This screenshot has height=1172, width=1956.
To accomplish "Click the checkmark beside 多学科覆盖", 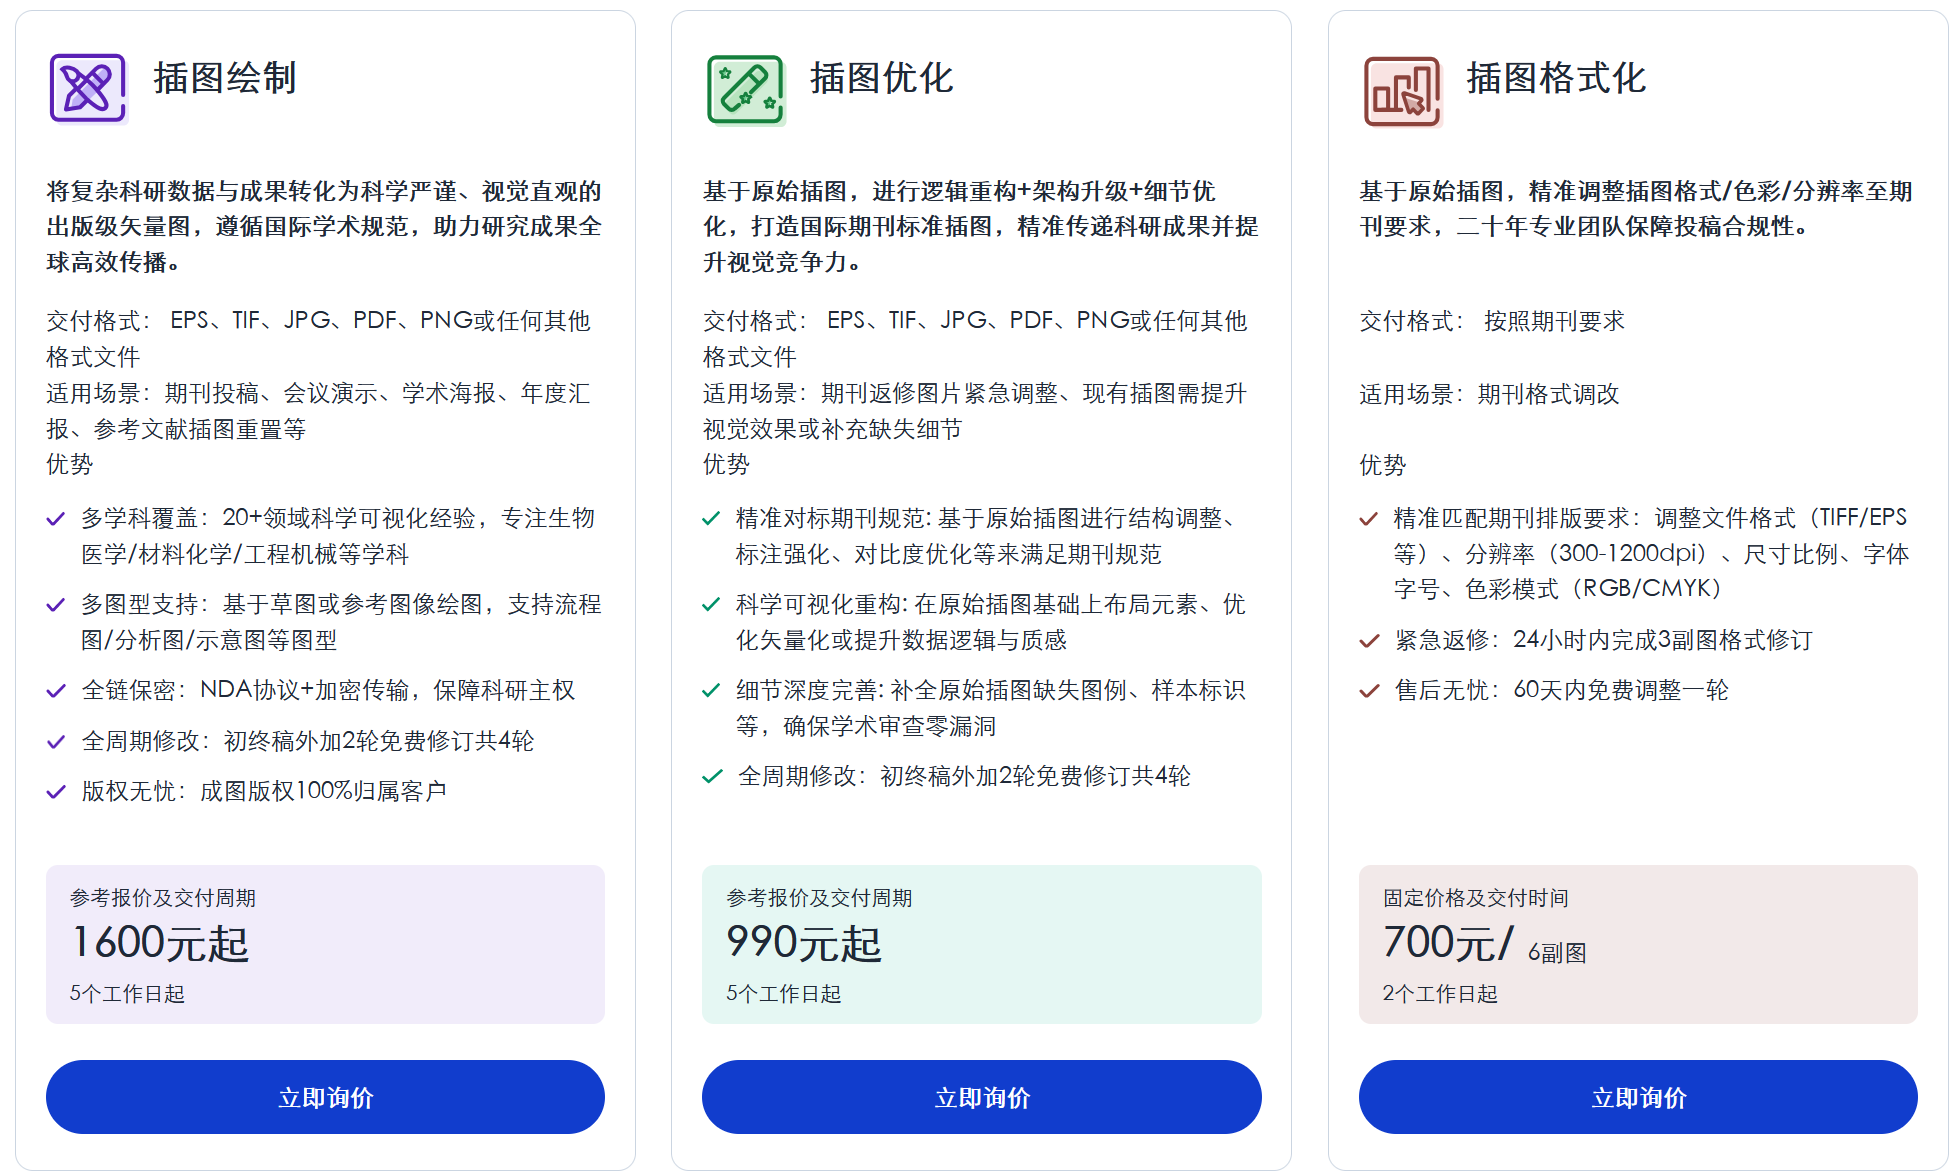I will (55, 518).
